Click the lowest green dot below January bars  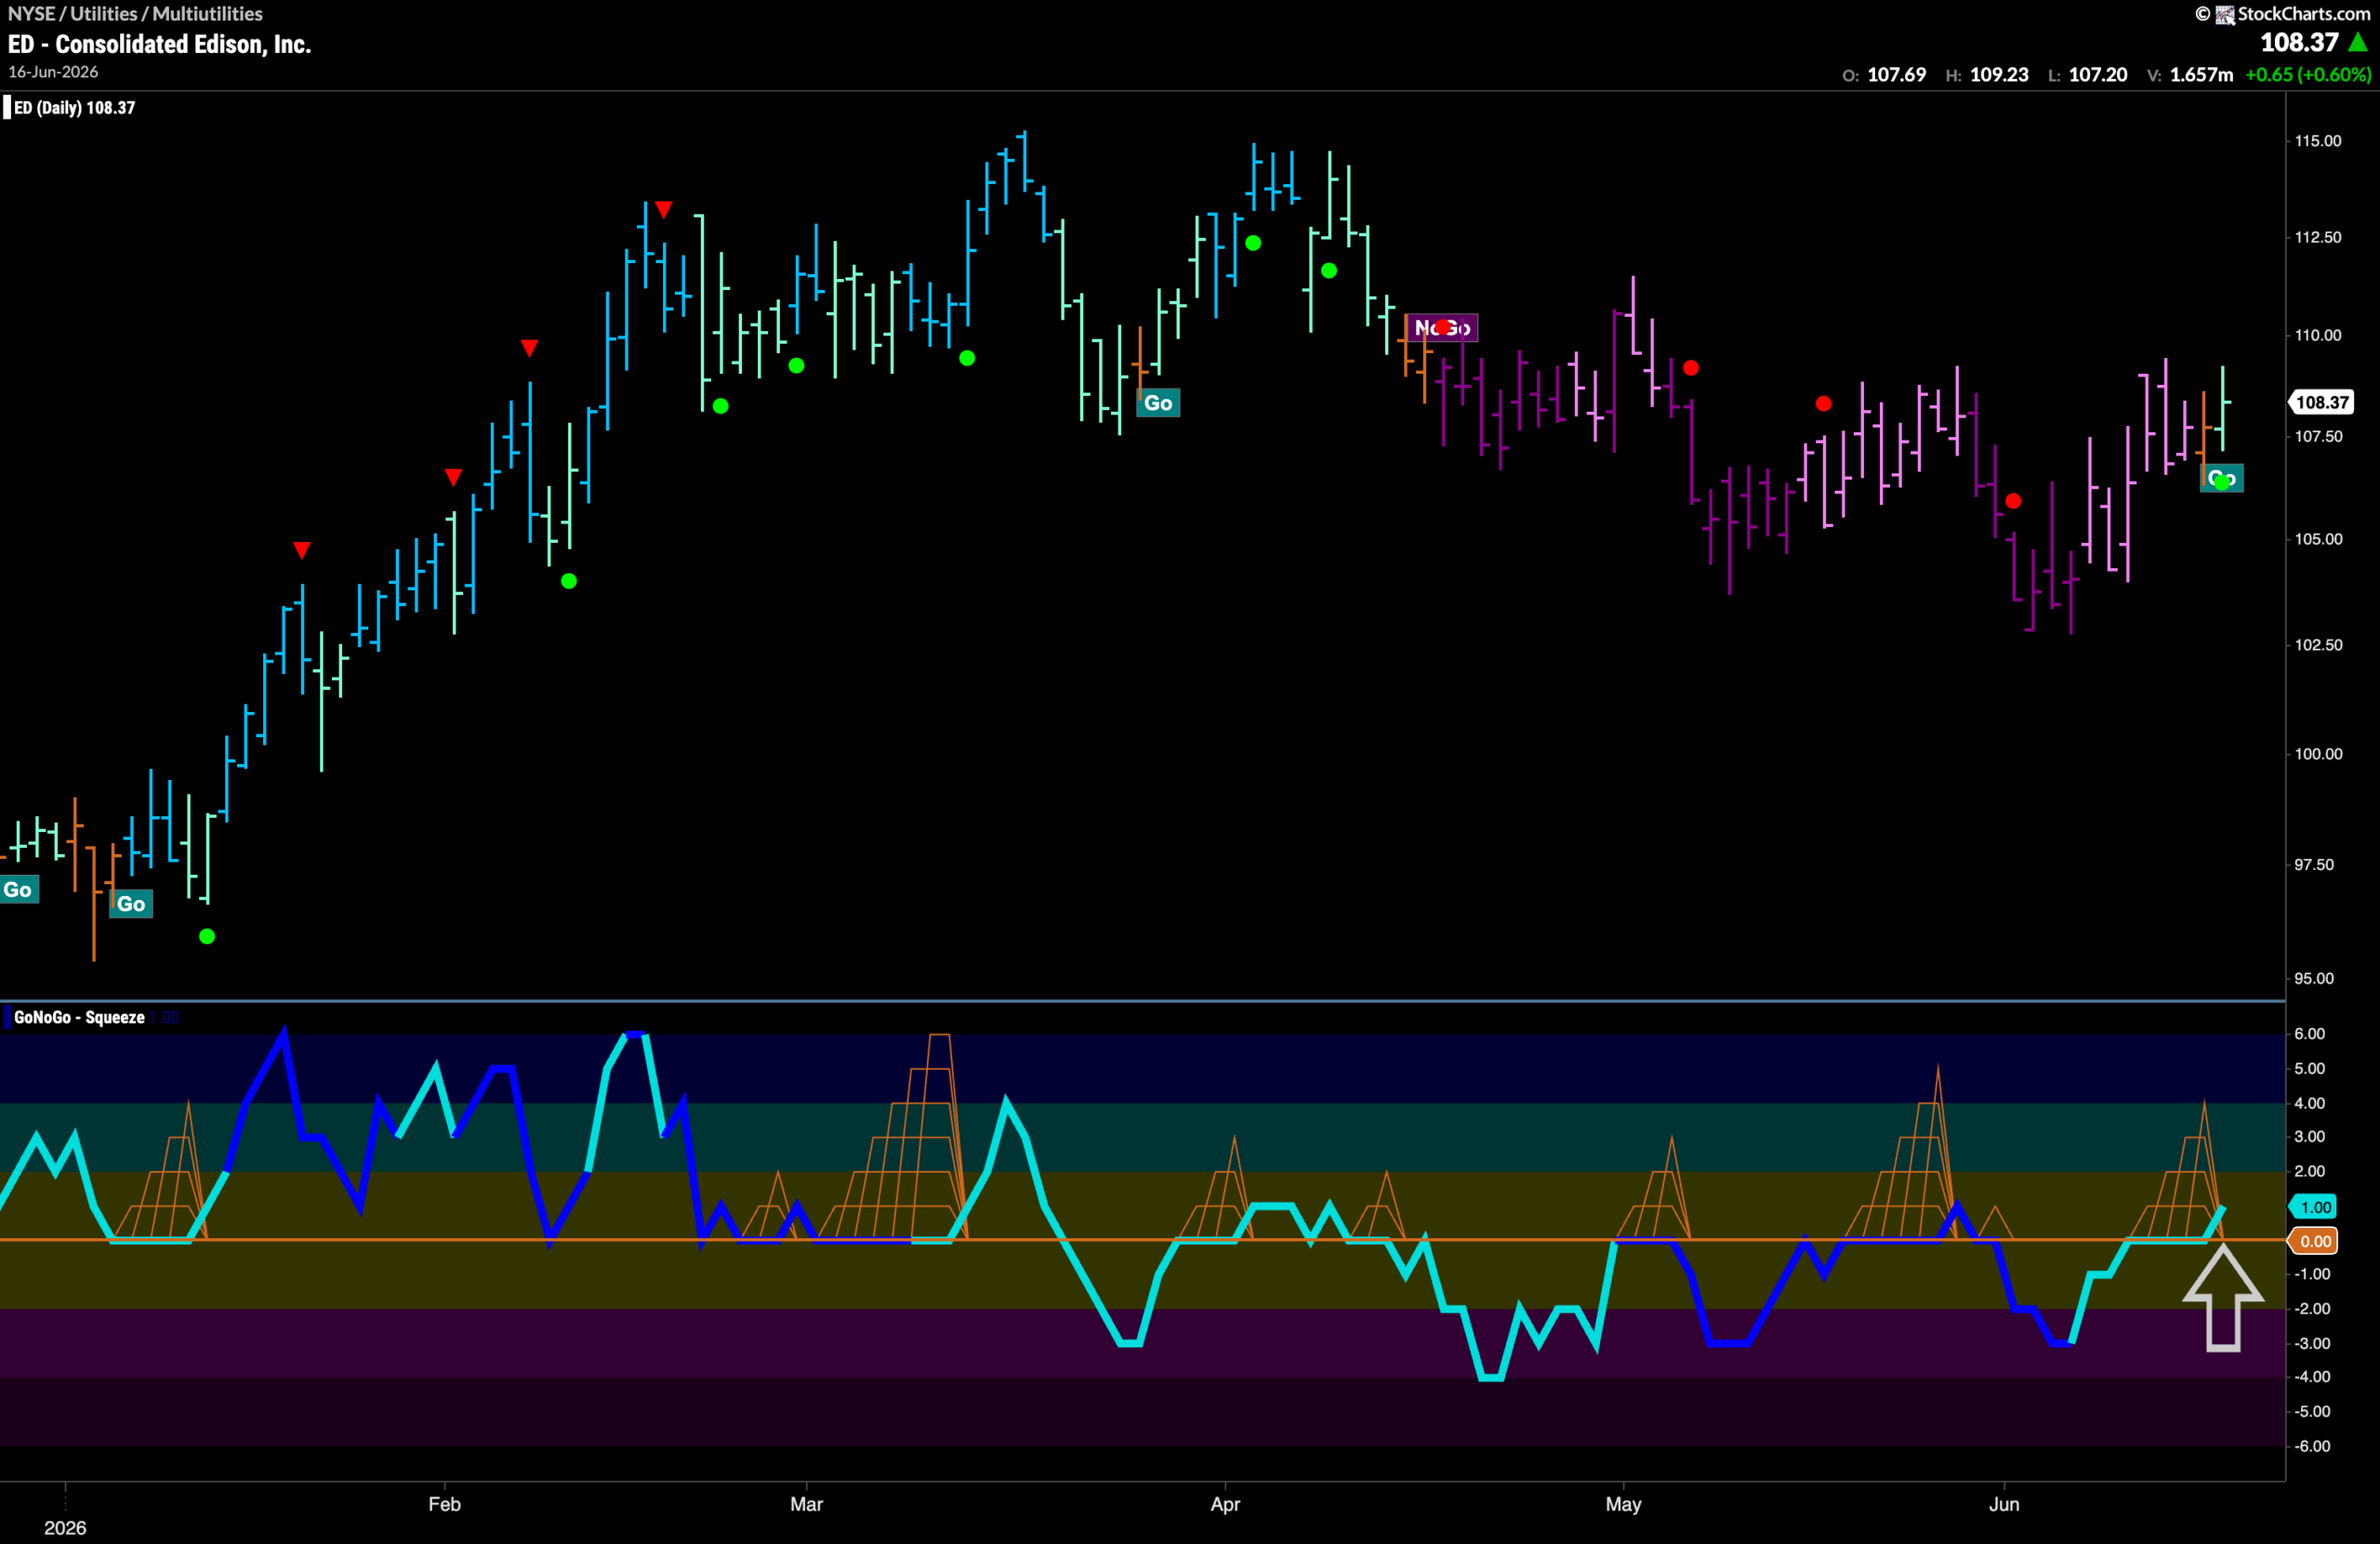(207, 937)
